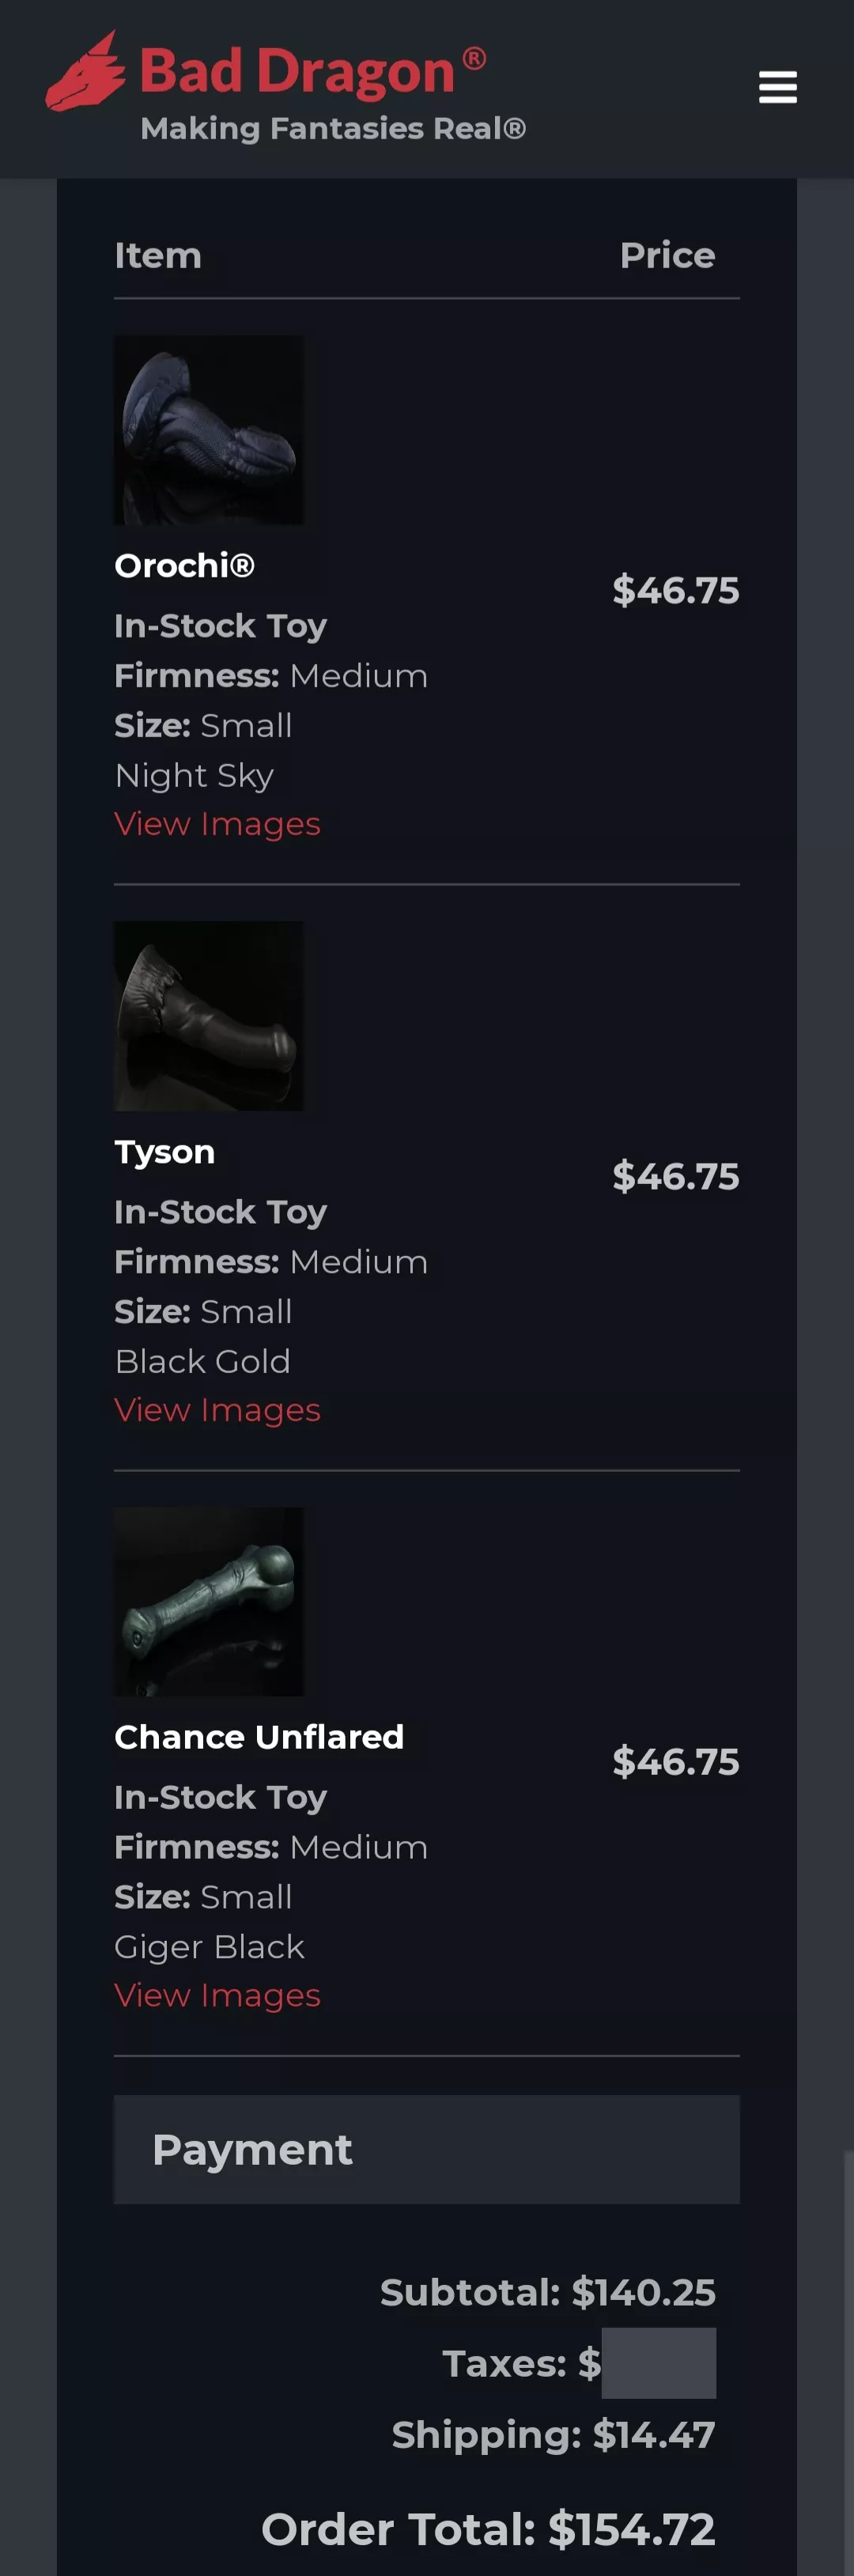Click the Bad Dragon brand name
The height and width of the screenshot is (2576, 854).
point(297,72)
